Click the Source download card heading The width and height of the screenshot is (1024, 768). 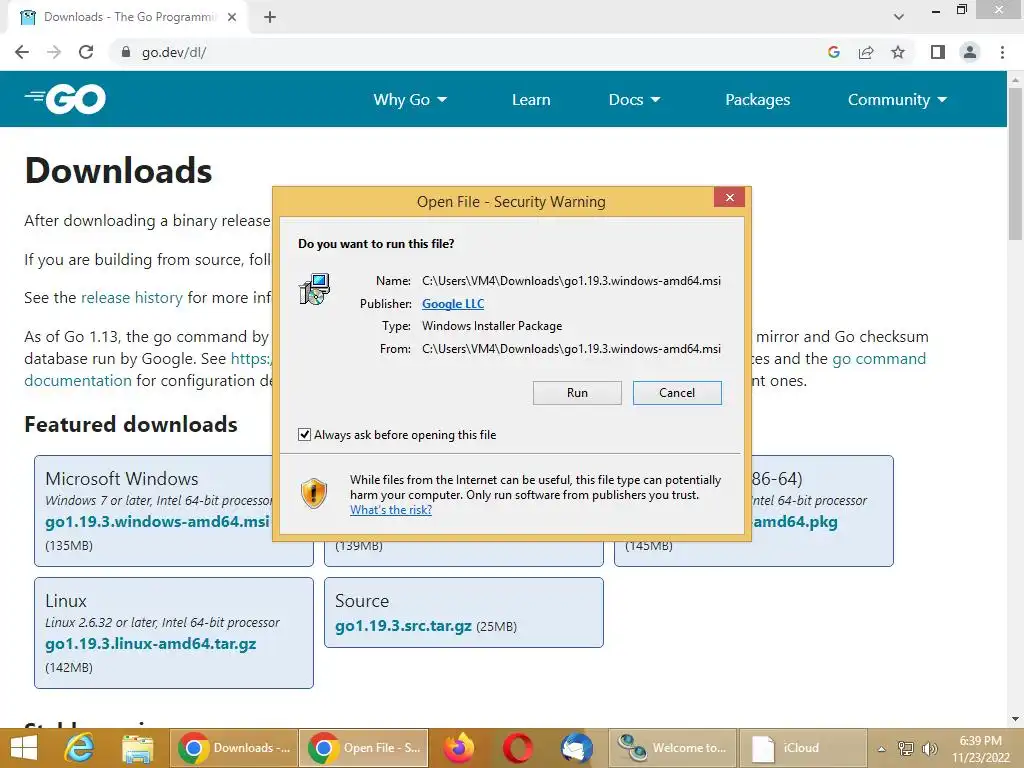click(x=362, y=601)
